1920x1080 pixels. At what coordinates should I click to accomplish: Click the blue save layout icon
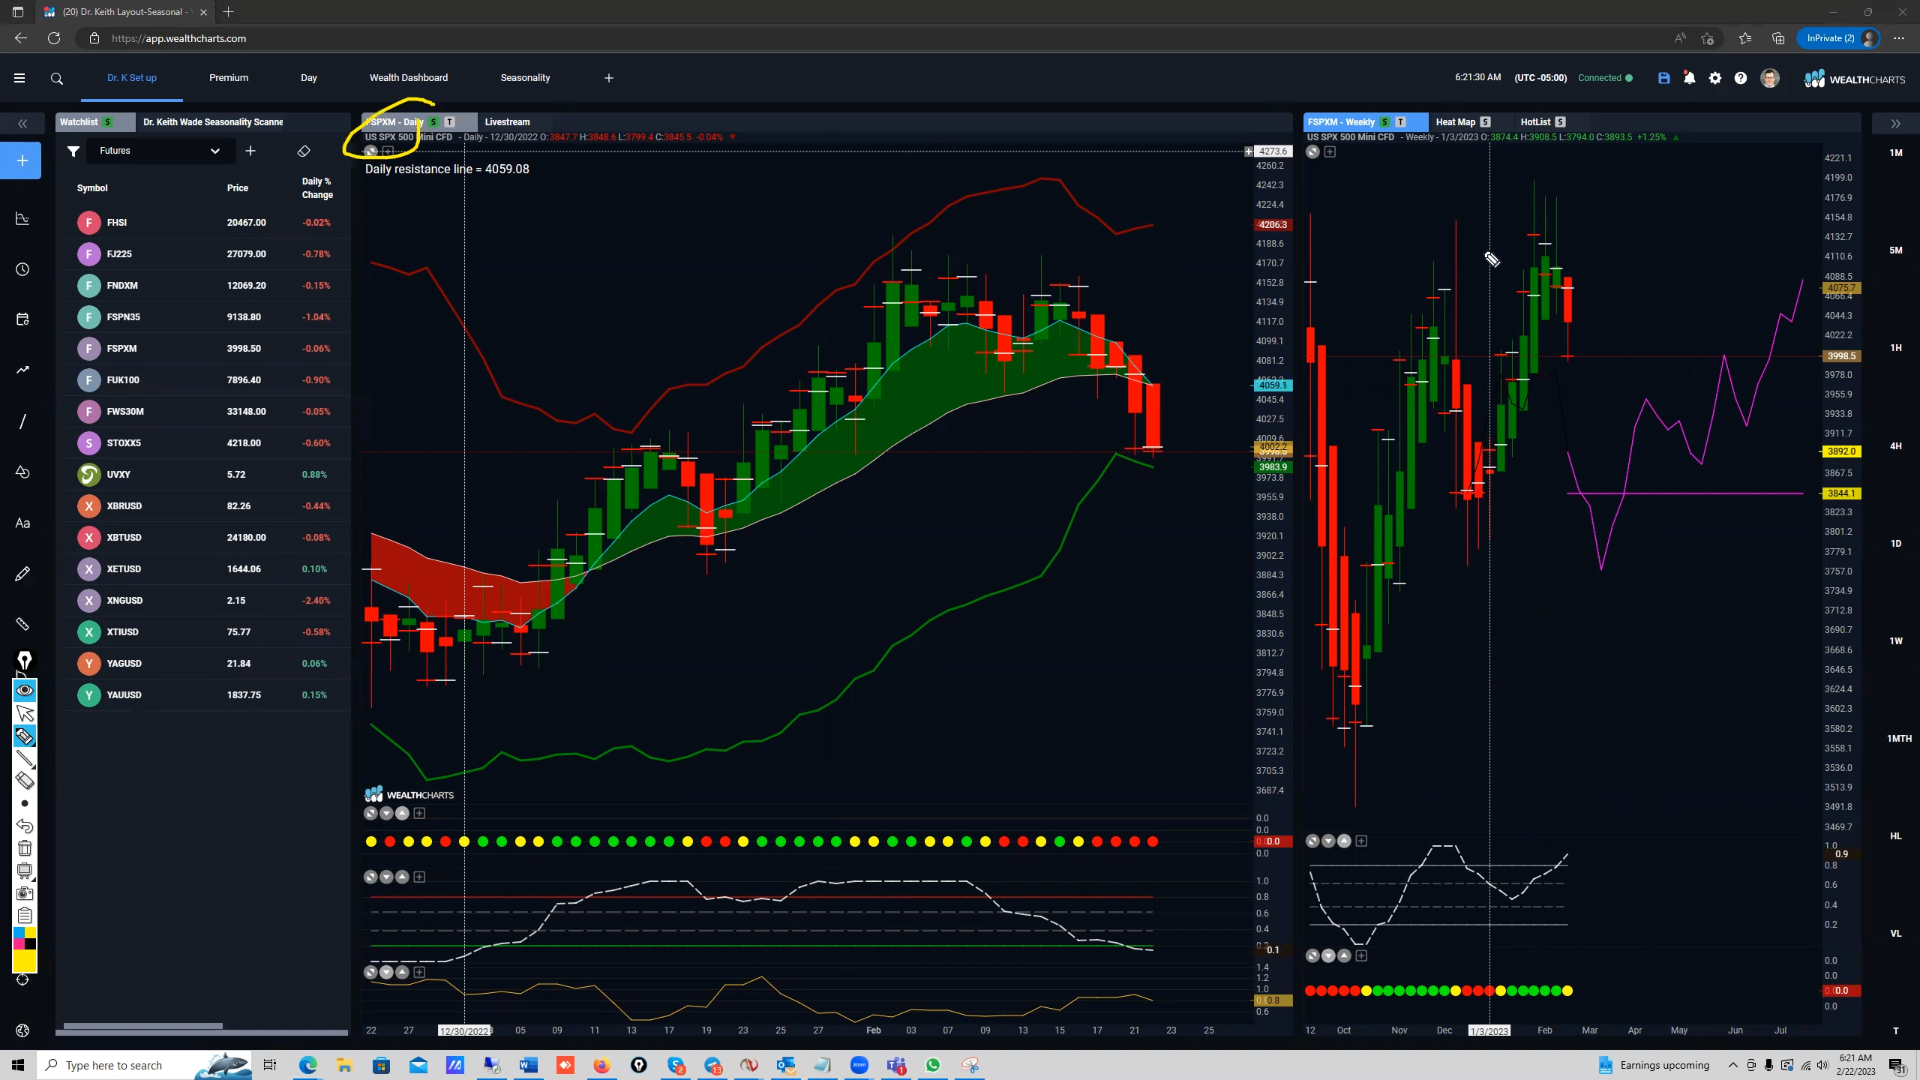(x=1664, y=78)
